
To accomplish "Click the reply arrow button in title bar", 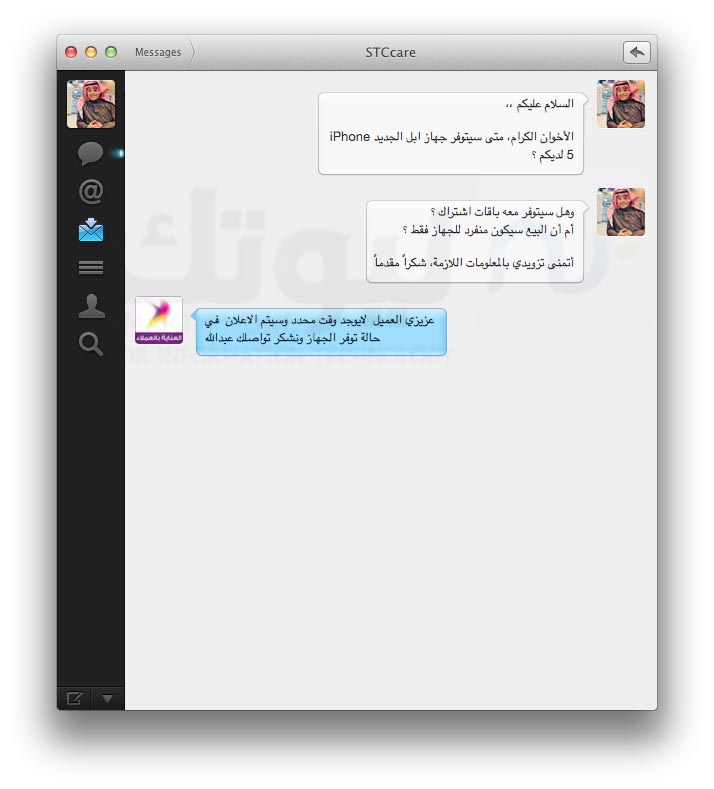I will tap(637, 52).
